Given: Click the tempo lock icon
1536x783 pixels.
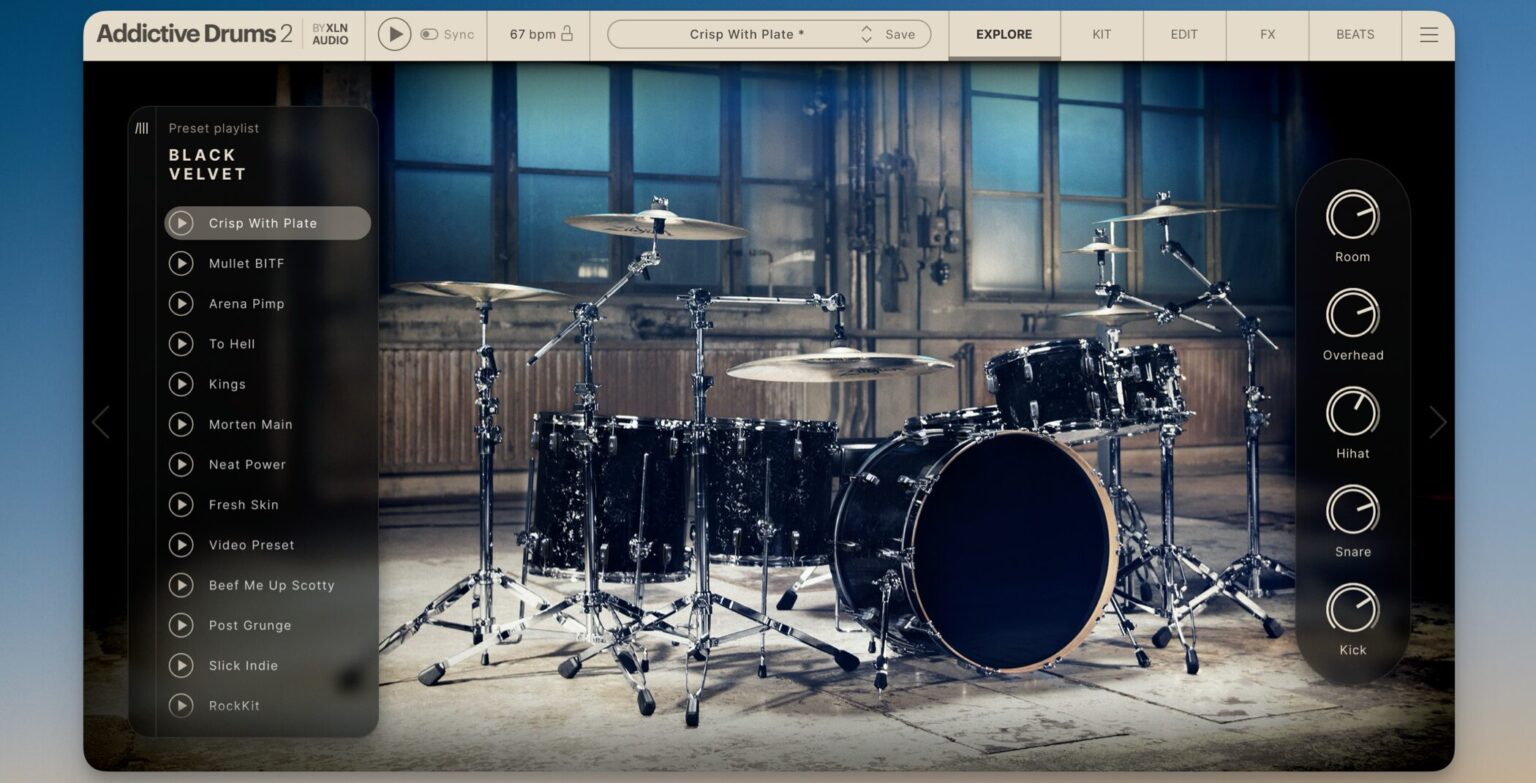Looking at the screenshot, I should 567,33.
